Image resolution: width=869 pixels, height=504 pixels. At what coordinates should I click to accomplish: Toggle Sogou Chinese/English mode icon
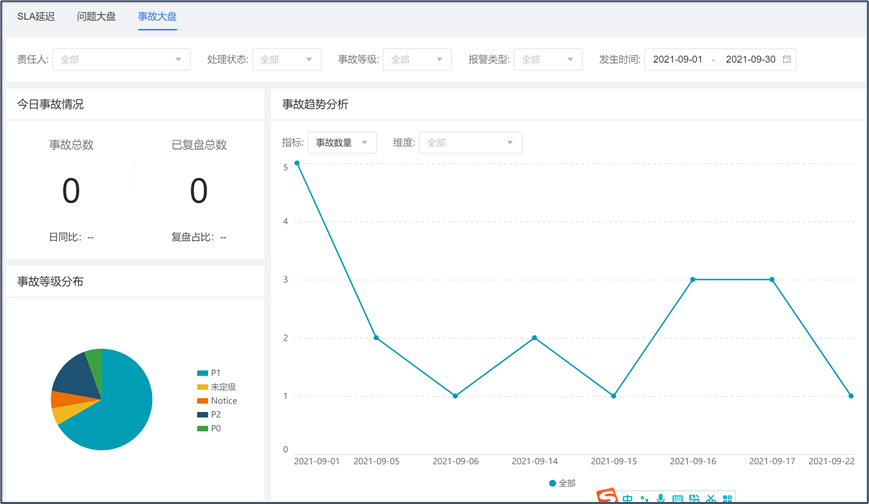click(627, 498)
